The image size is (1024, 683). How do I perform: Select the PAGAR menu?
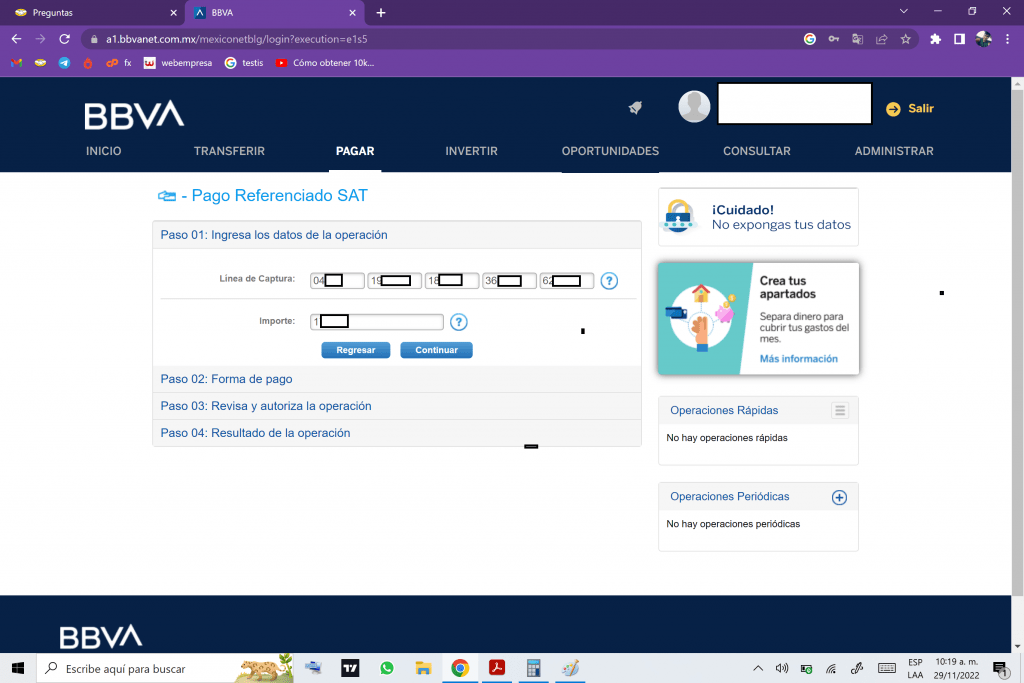355,151
